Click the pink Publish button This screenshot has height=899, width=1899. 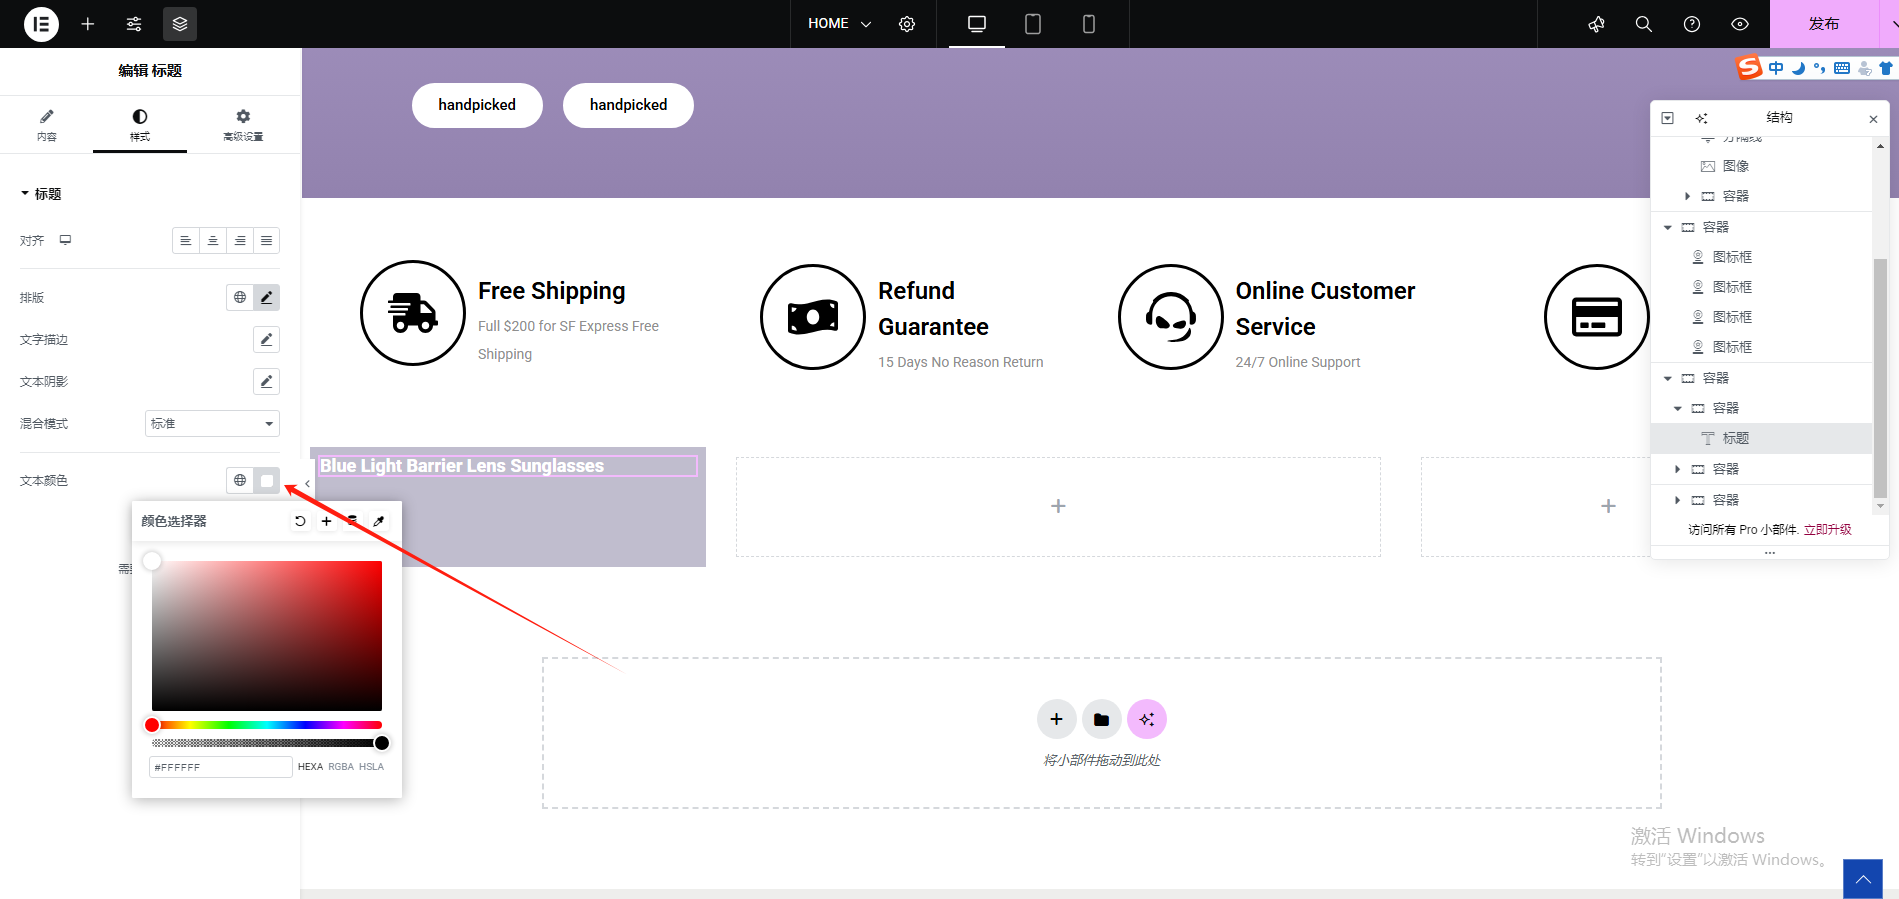click(1823, 24)
